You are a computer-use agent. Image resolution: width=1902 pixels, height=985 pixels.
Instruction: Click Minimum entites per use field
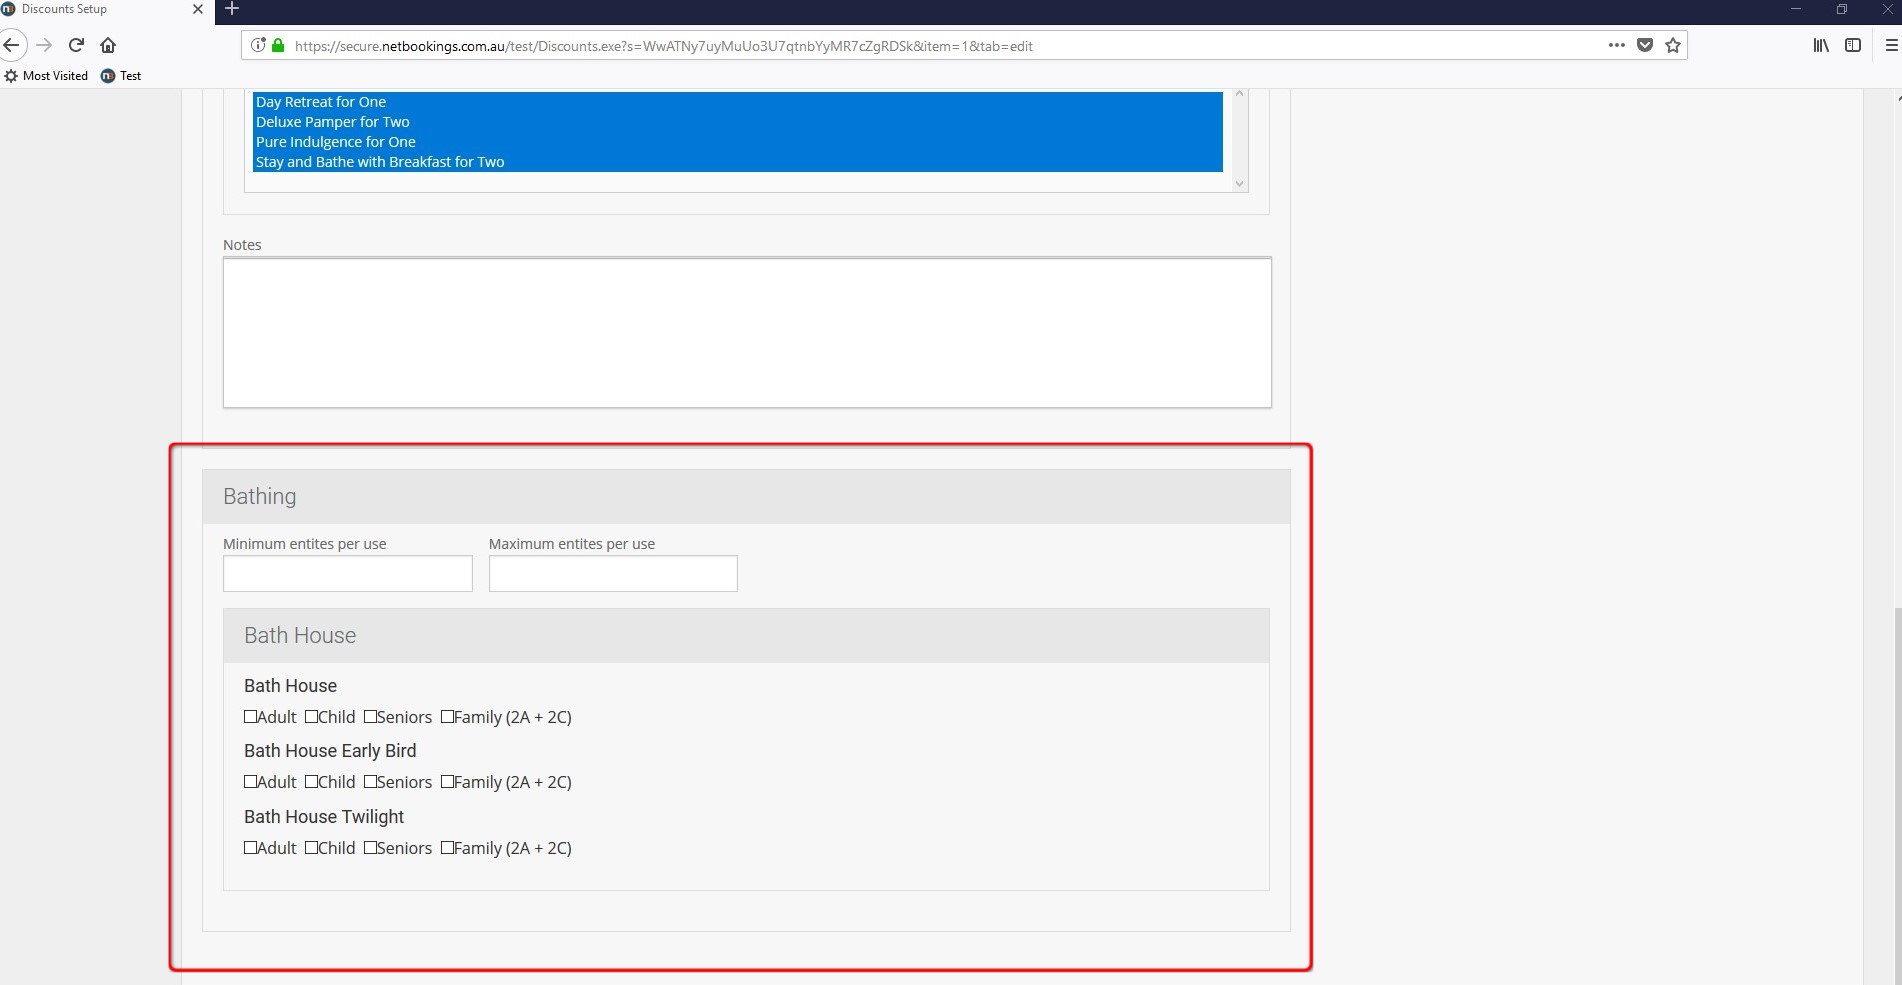pyautogui.click(x=347, y=574)
